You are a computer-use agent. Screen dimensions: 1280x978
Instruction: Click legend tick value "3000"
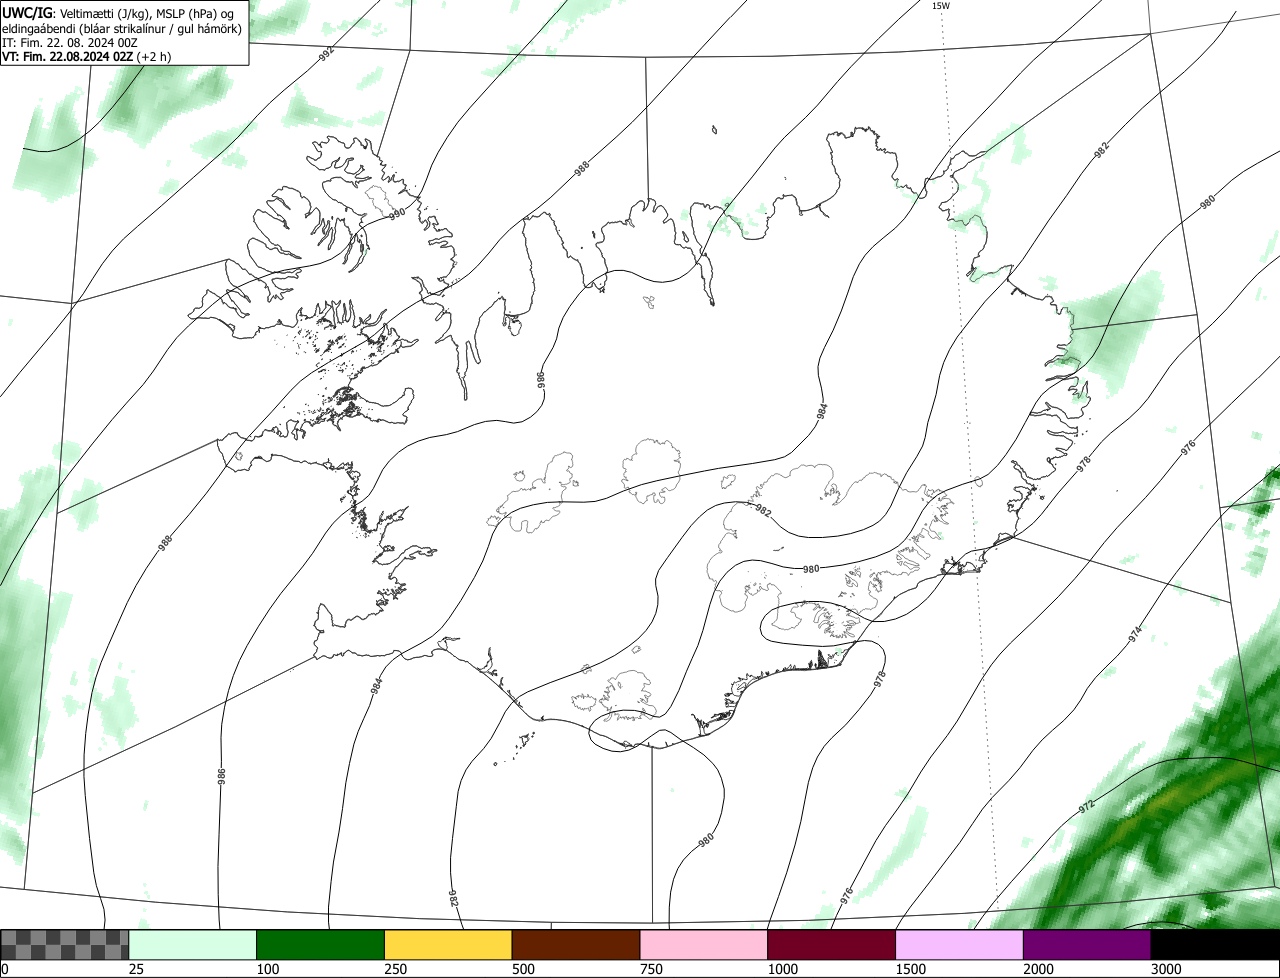1165,970
